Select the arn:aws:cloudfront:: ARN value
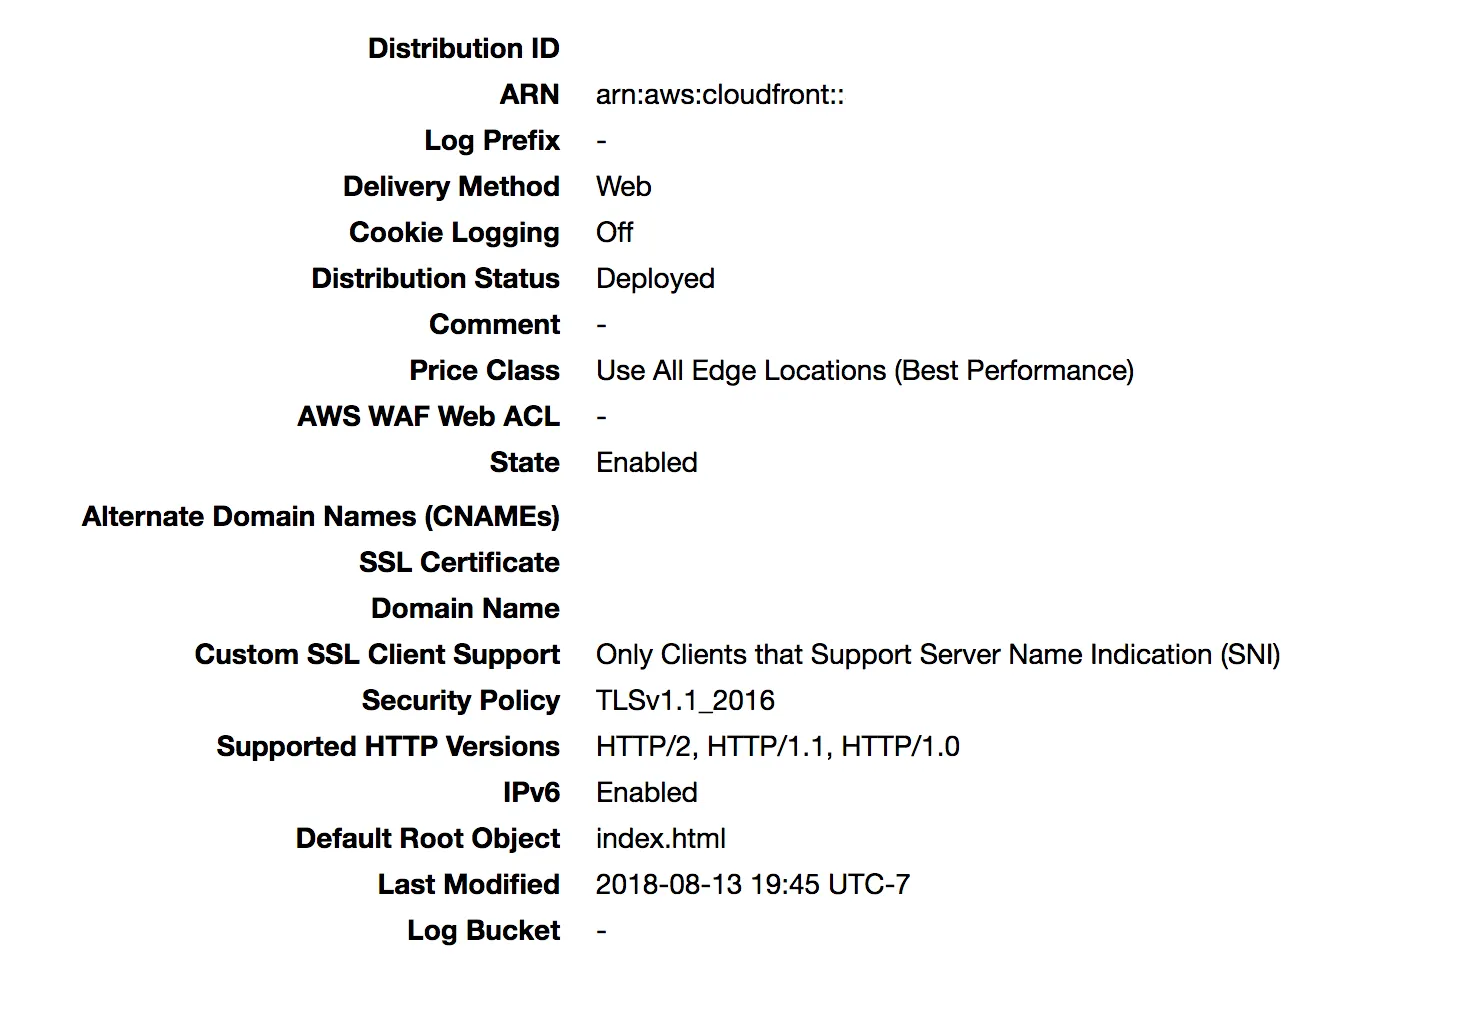Screen dimensions: 1458x1014 point(720,95)
